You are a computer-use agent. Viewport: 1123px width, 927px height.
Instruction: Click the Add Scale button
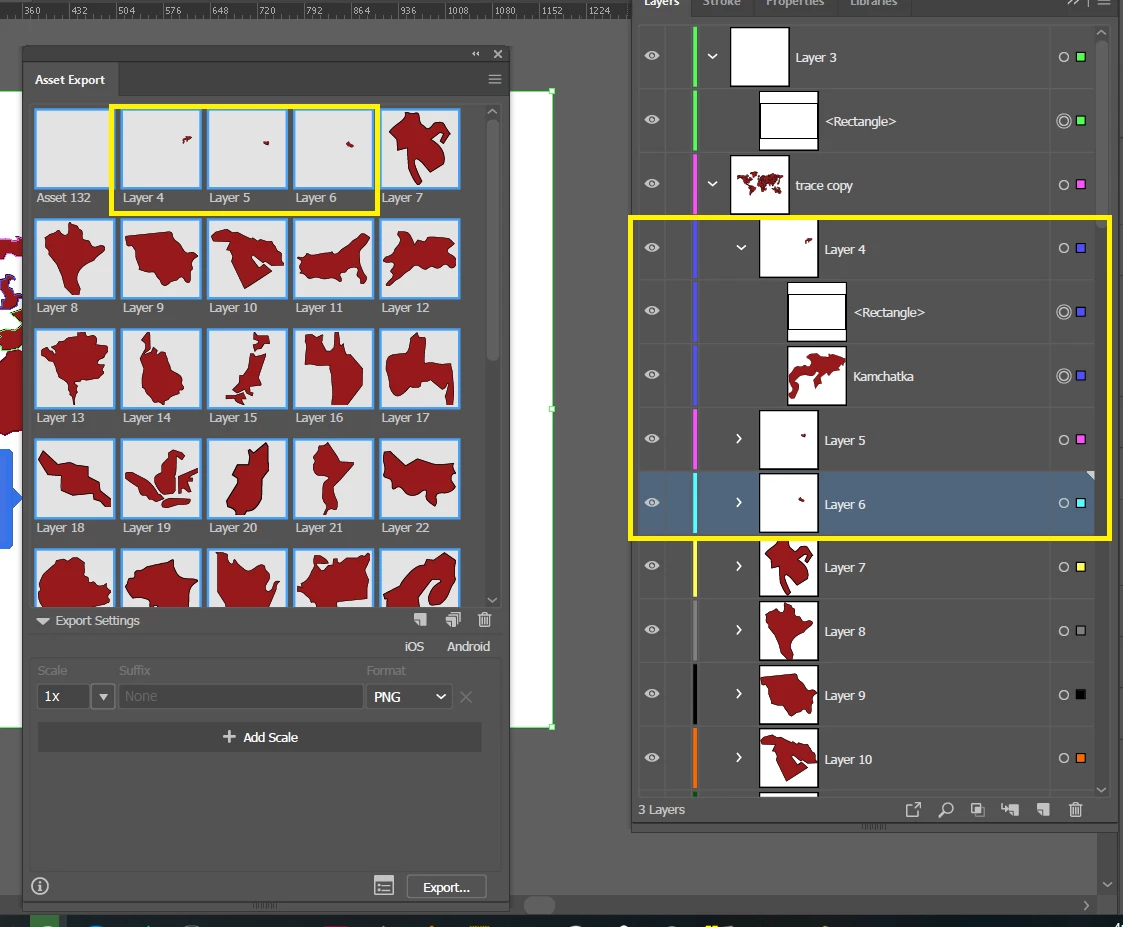(x=260, y=736)
